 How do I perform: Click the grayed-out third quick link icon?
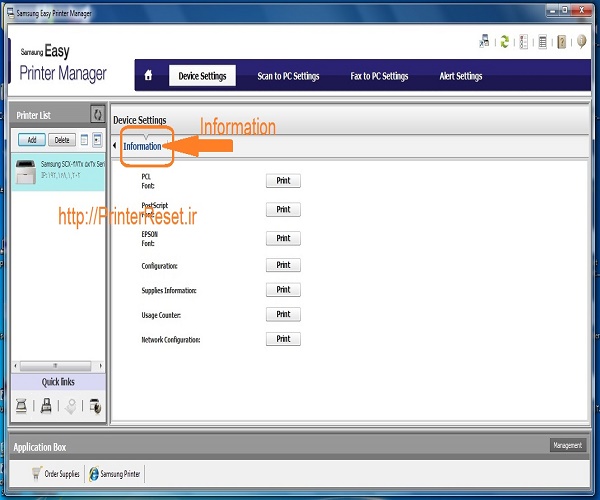[71, 406]
